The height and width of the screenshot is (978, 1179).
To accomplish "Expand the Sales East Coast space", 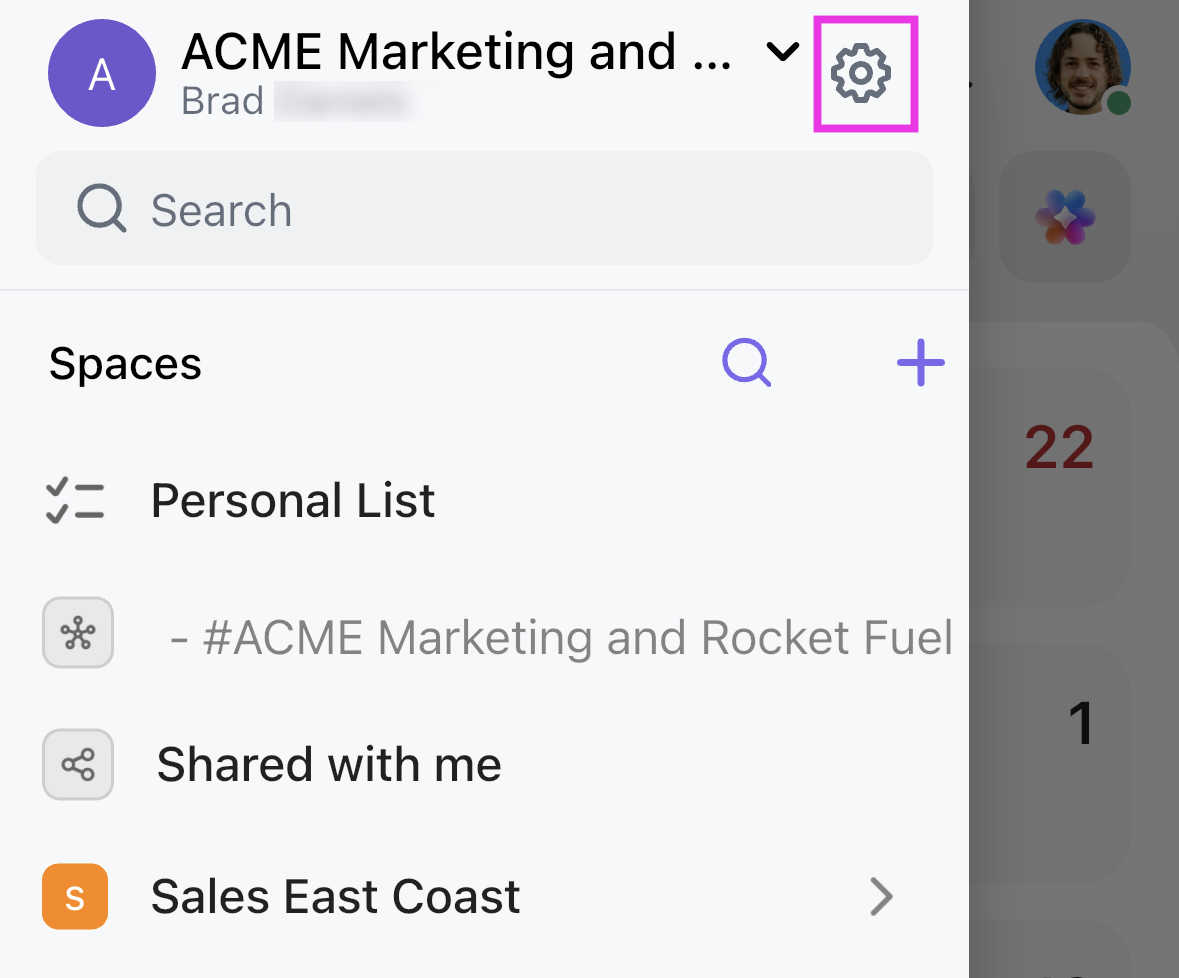I will tap(881, 896).
